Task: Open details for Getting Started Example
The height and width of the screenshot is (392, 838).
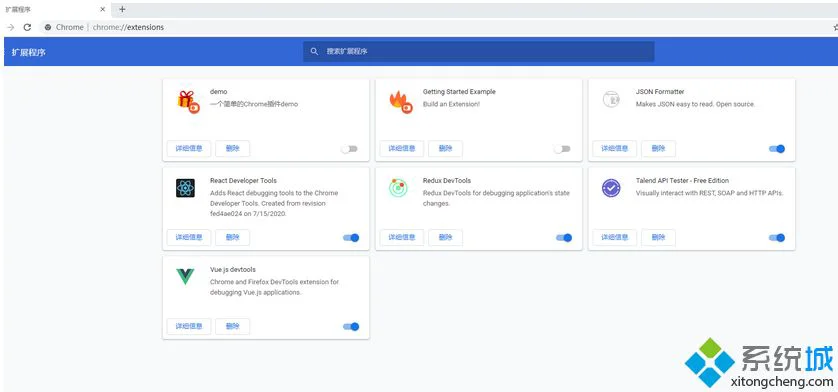Action: click(401, 149)
